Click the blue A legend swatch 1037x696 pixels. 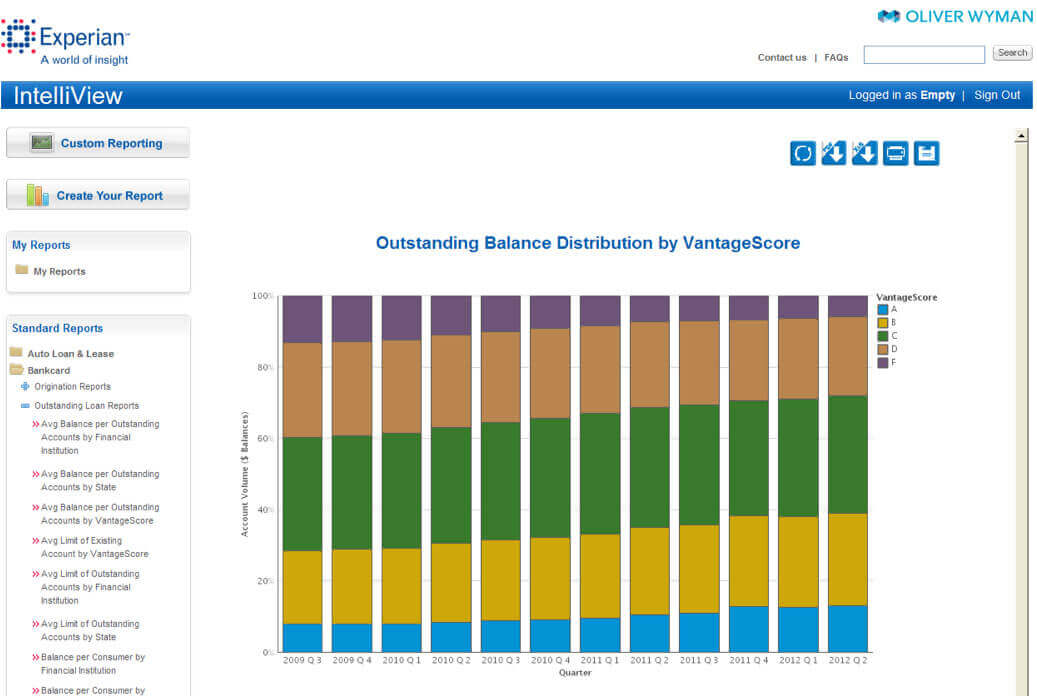883,310
